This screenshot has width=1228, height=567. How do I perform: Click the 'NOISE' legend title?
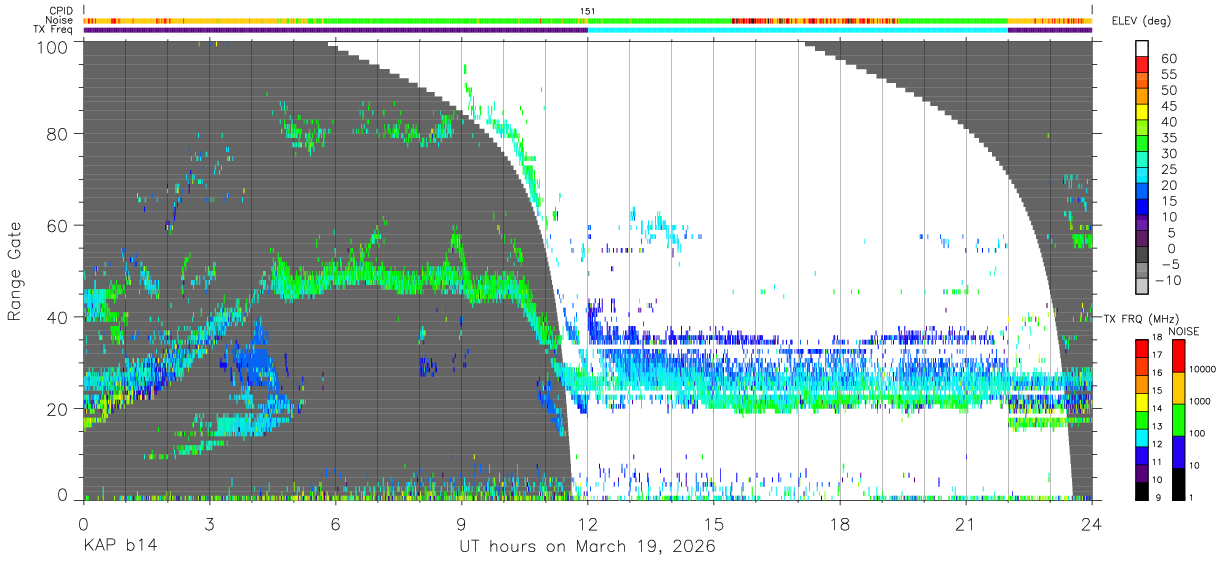[1186, 330]
